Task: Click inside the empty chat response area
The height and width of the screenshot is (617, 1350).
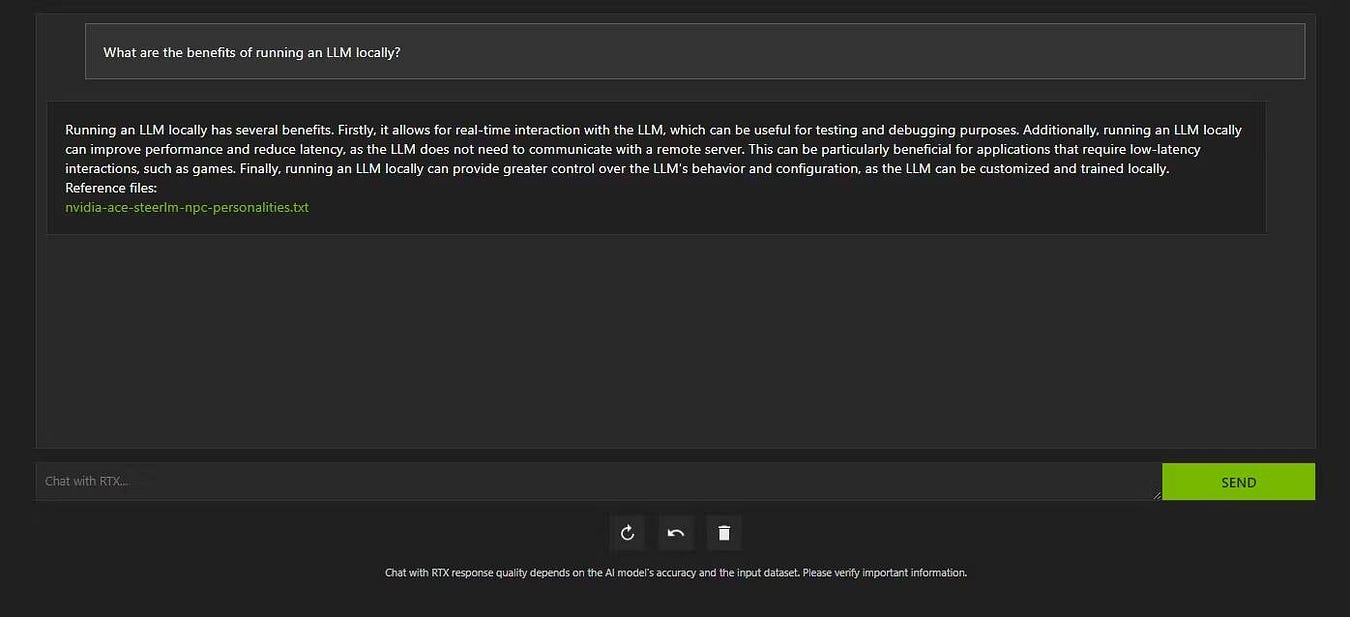Action: pos(675,340)
